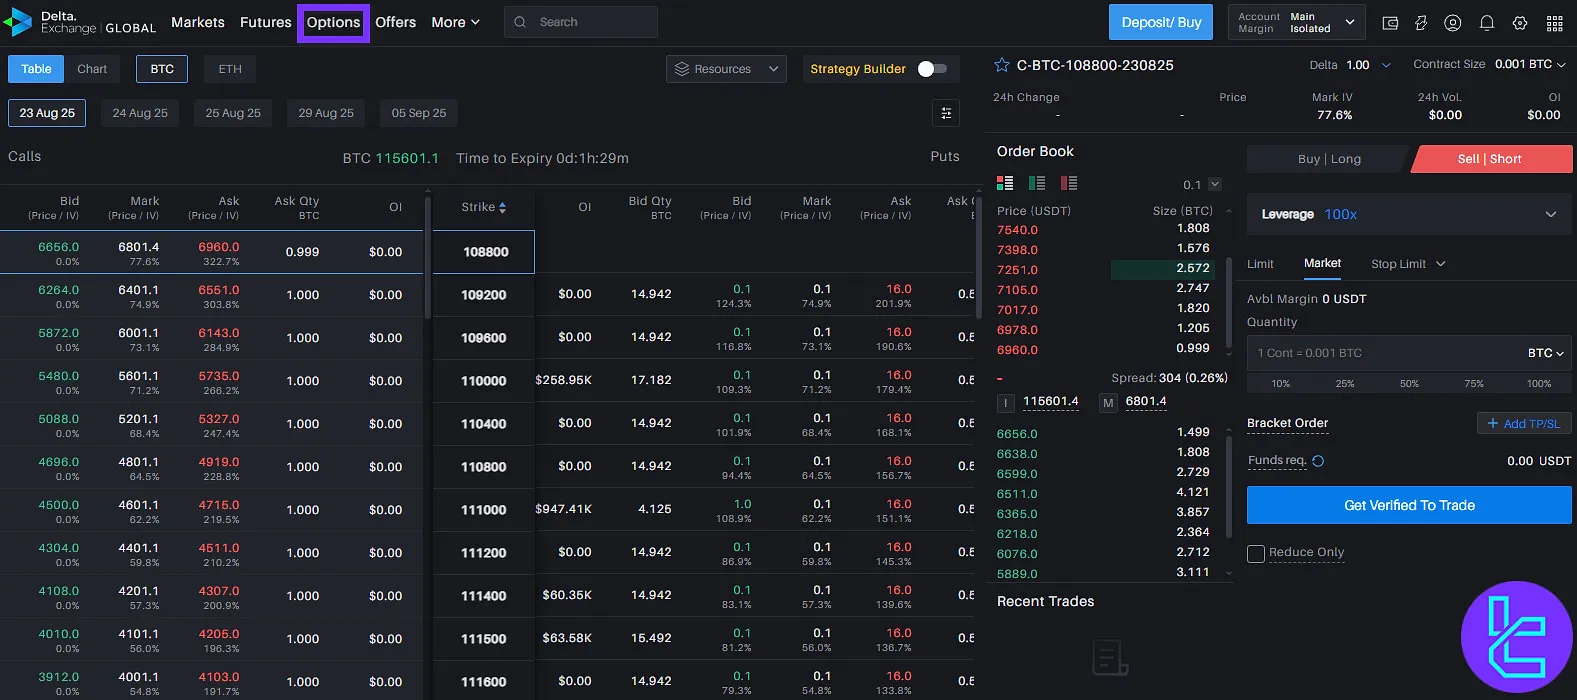This screenshot has width=1577, height=700.
Task: Open the user profile icon
Action: (x=1453, y=23)
